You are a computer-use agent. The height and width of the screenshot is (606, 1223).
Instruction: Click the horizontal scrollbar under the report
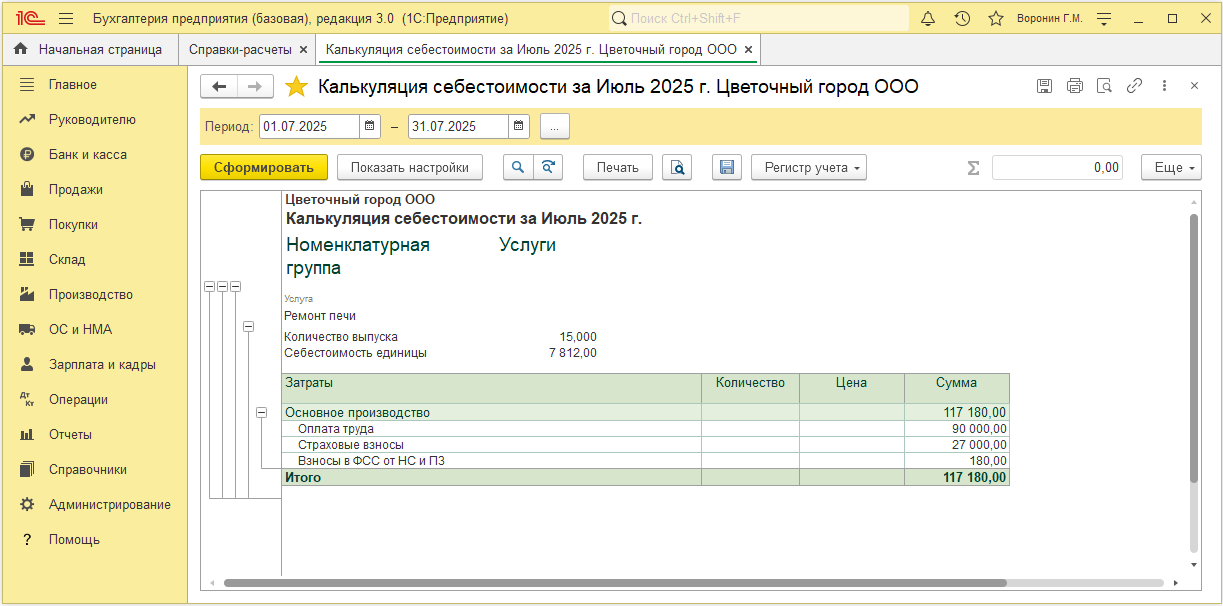pyautogui.click(x=615, y=582)
